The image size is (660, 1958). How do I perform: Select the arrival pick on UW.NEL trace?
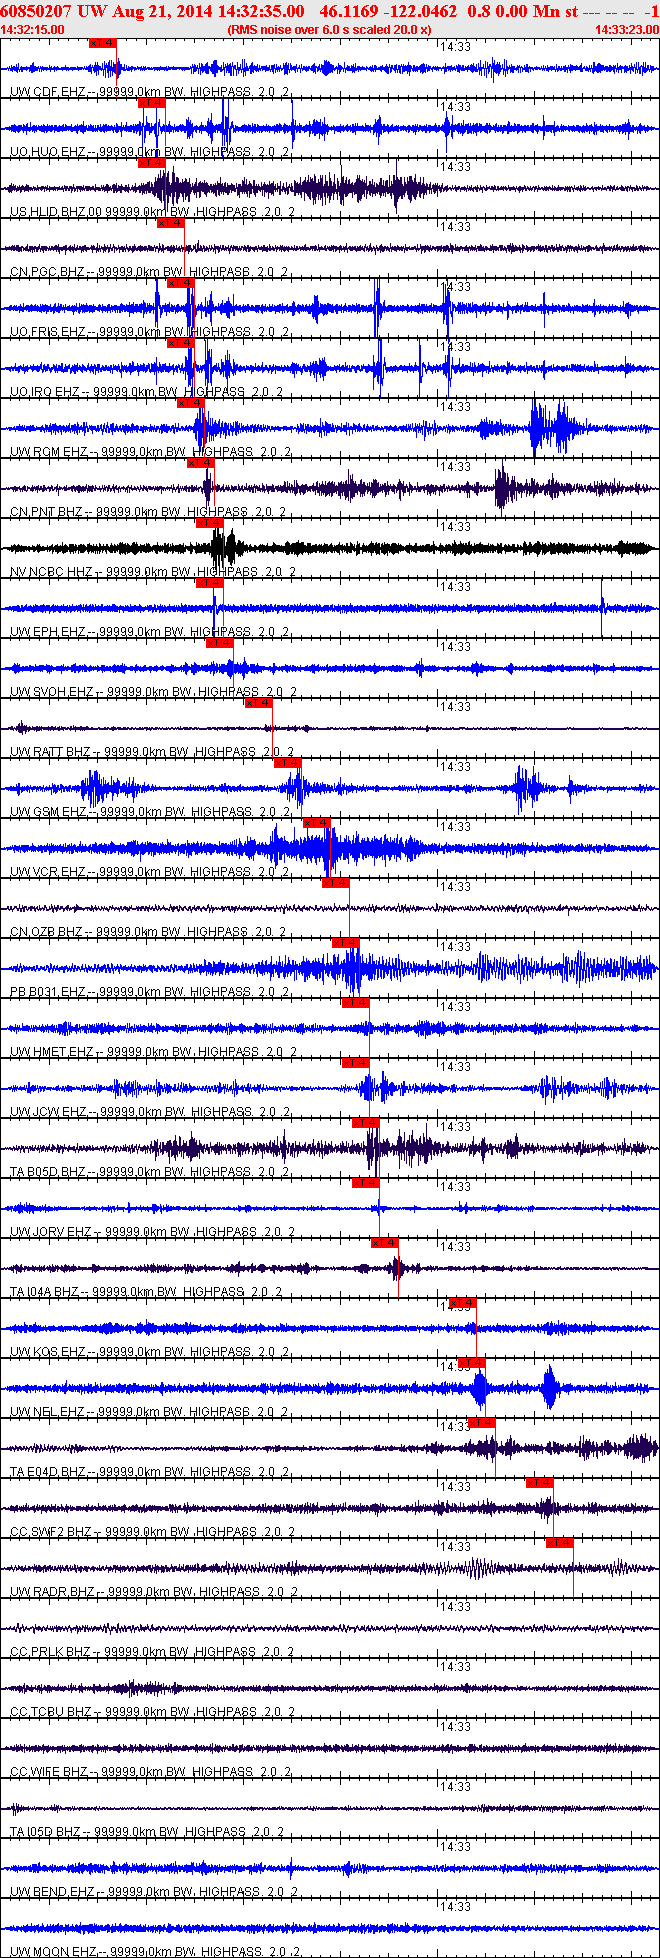(x=472, y=1363)
